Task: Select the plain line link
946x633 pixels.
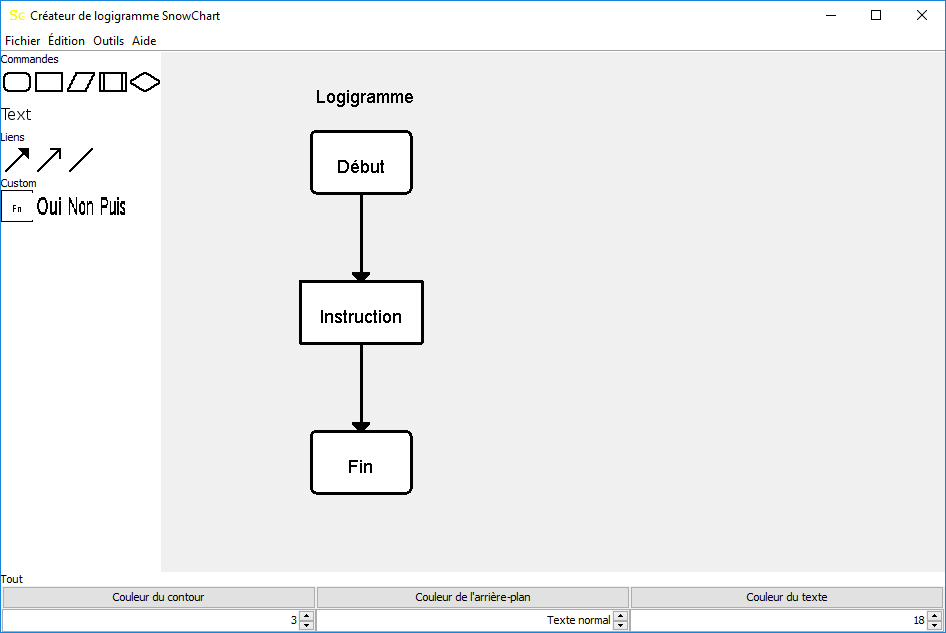Action: [x=81, y=160]
